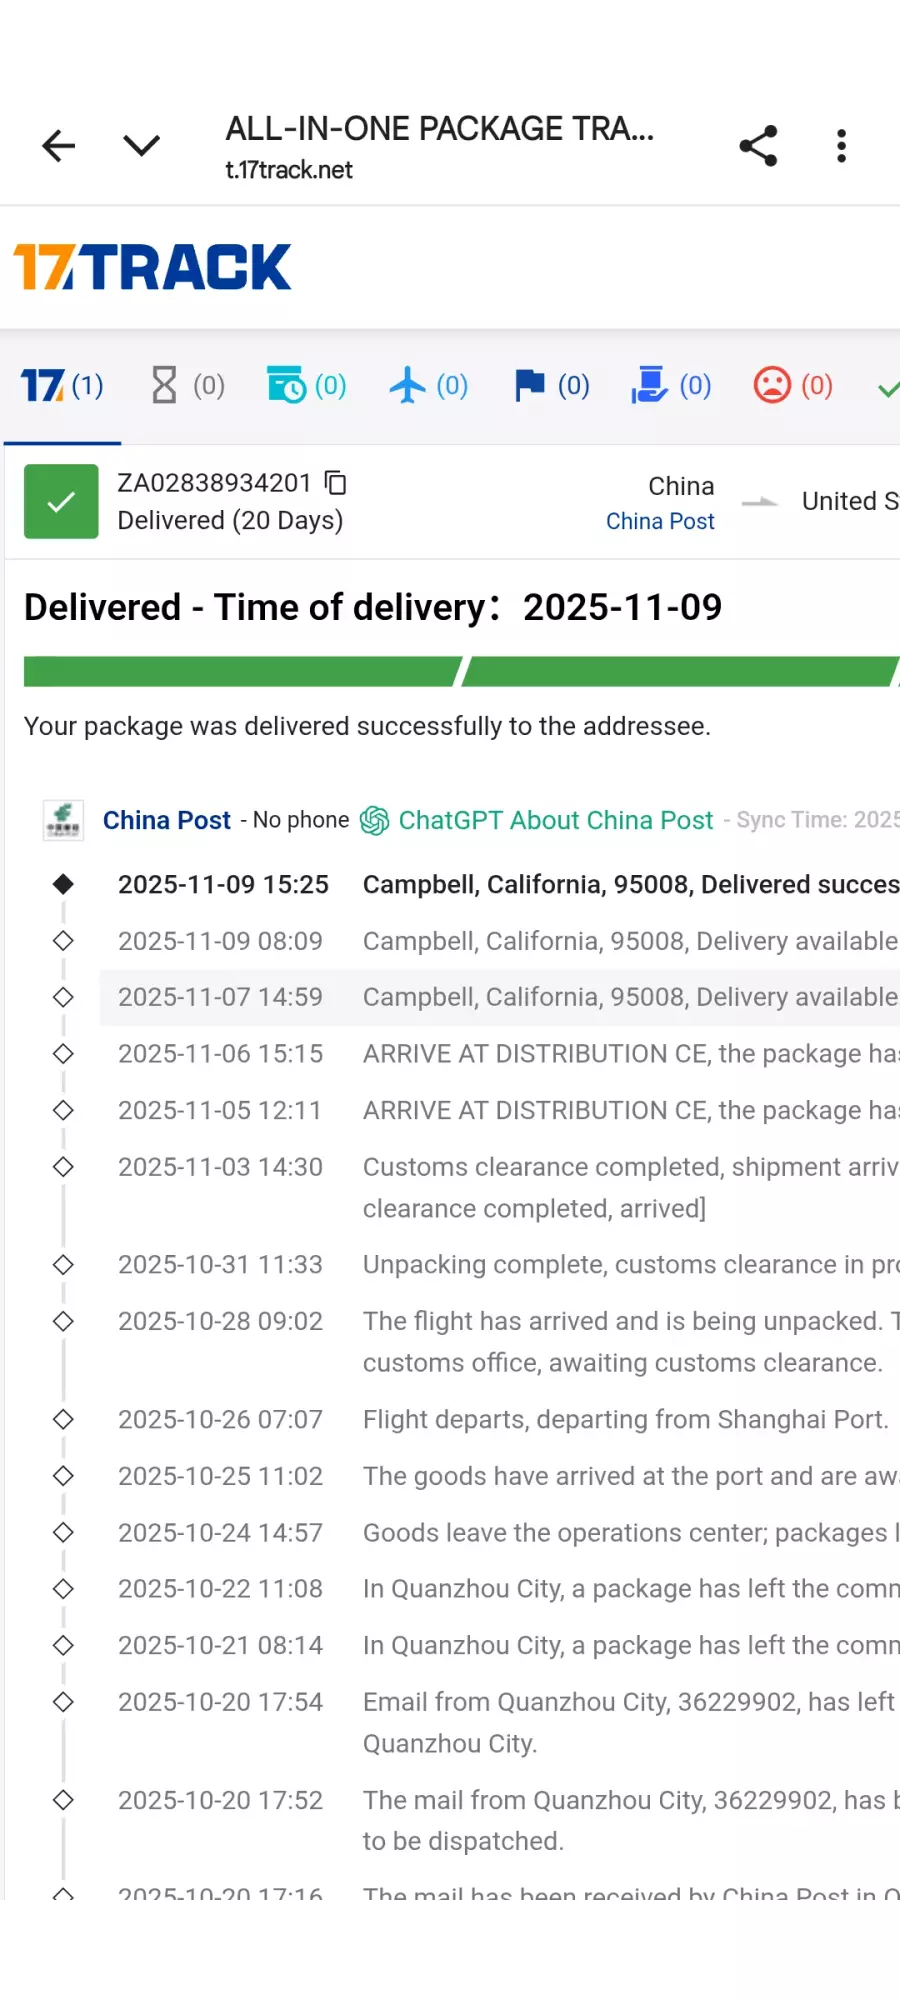Select the blue flag status filter
This screenshot has width=900, height=2000.
(551, 386)
